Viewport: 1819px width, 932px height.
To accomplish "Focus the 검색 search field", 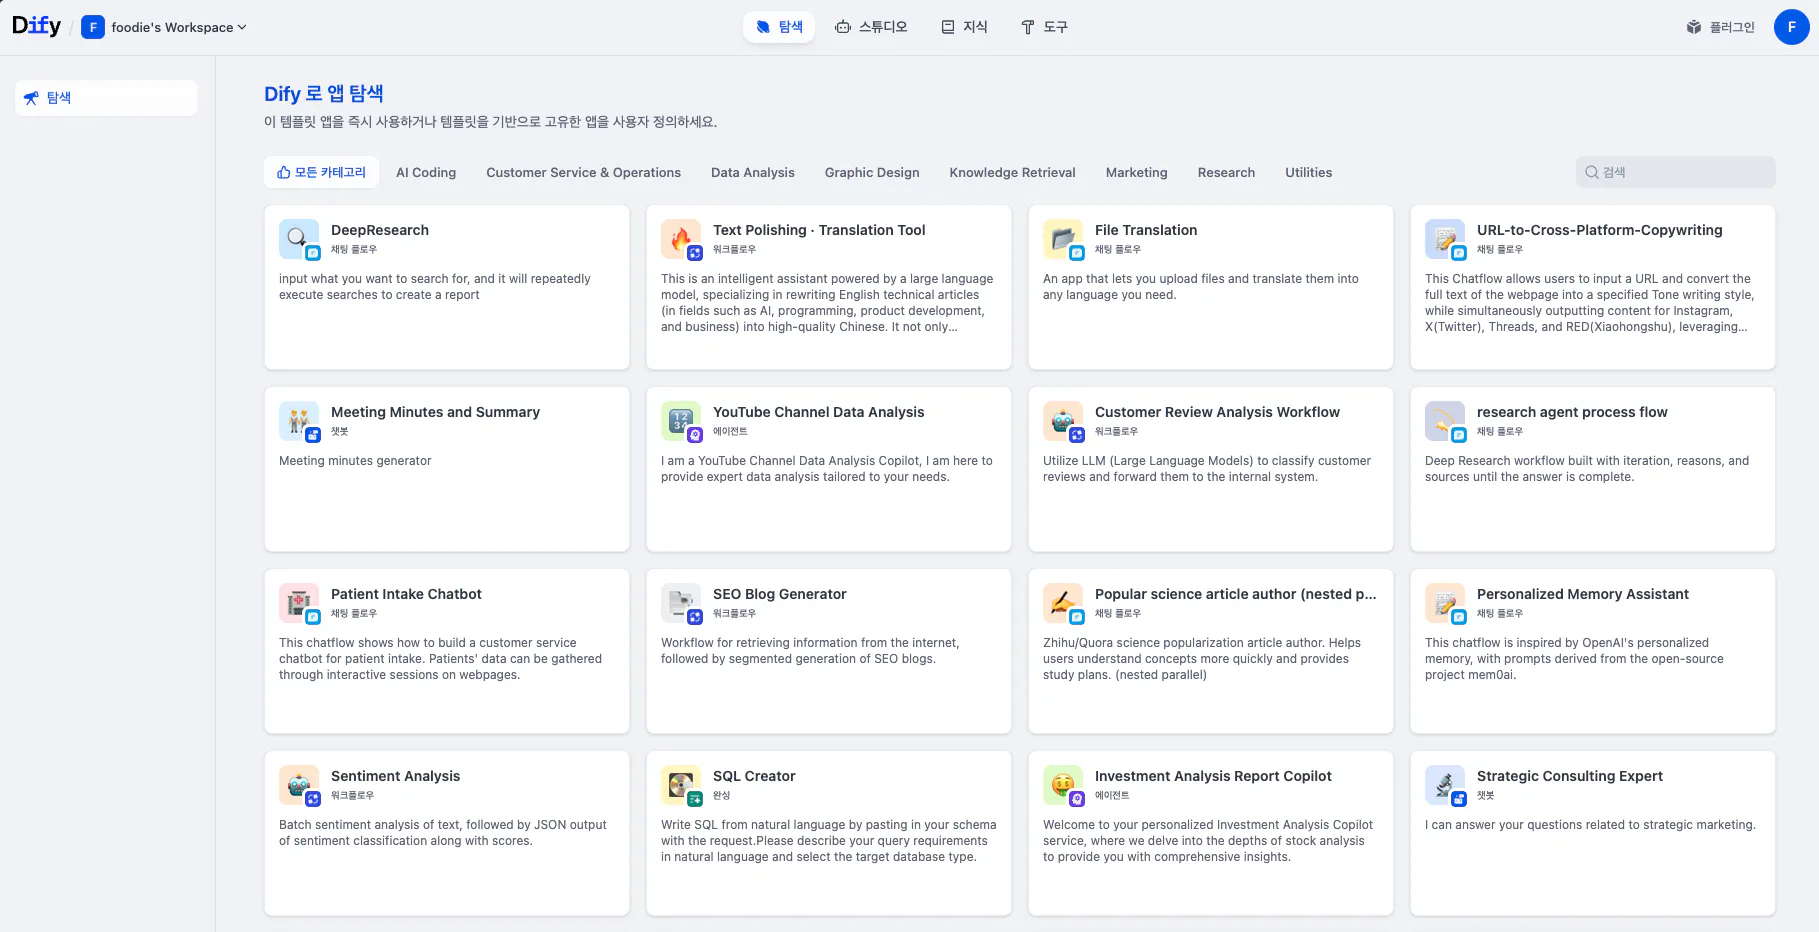I will (x=1676, y=172).
